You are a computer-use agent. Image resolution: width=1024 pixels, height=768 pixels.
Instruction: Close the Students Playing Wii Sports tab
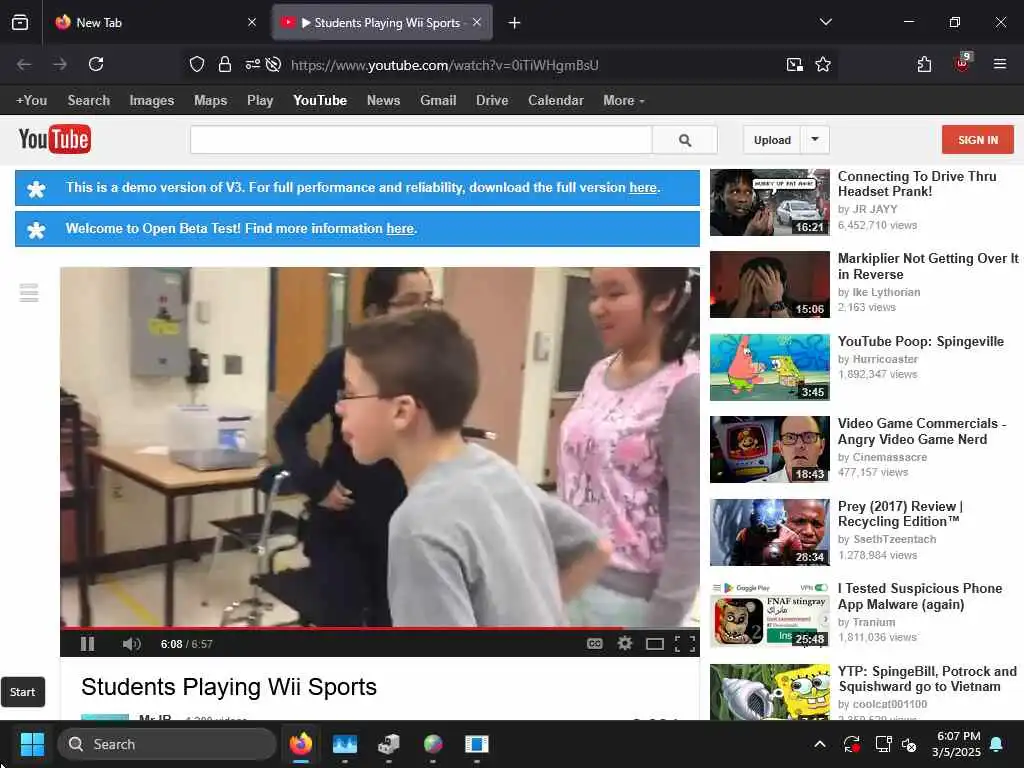pos(477,22)
